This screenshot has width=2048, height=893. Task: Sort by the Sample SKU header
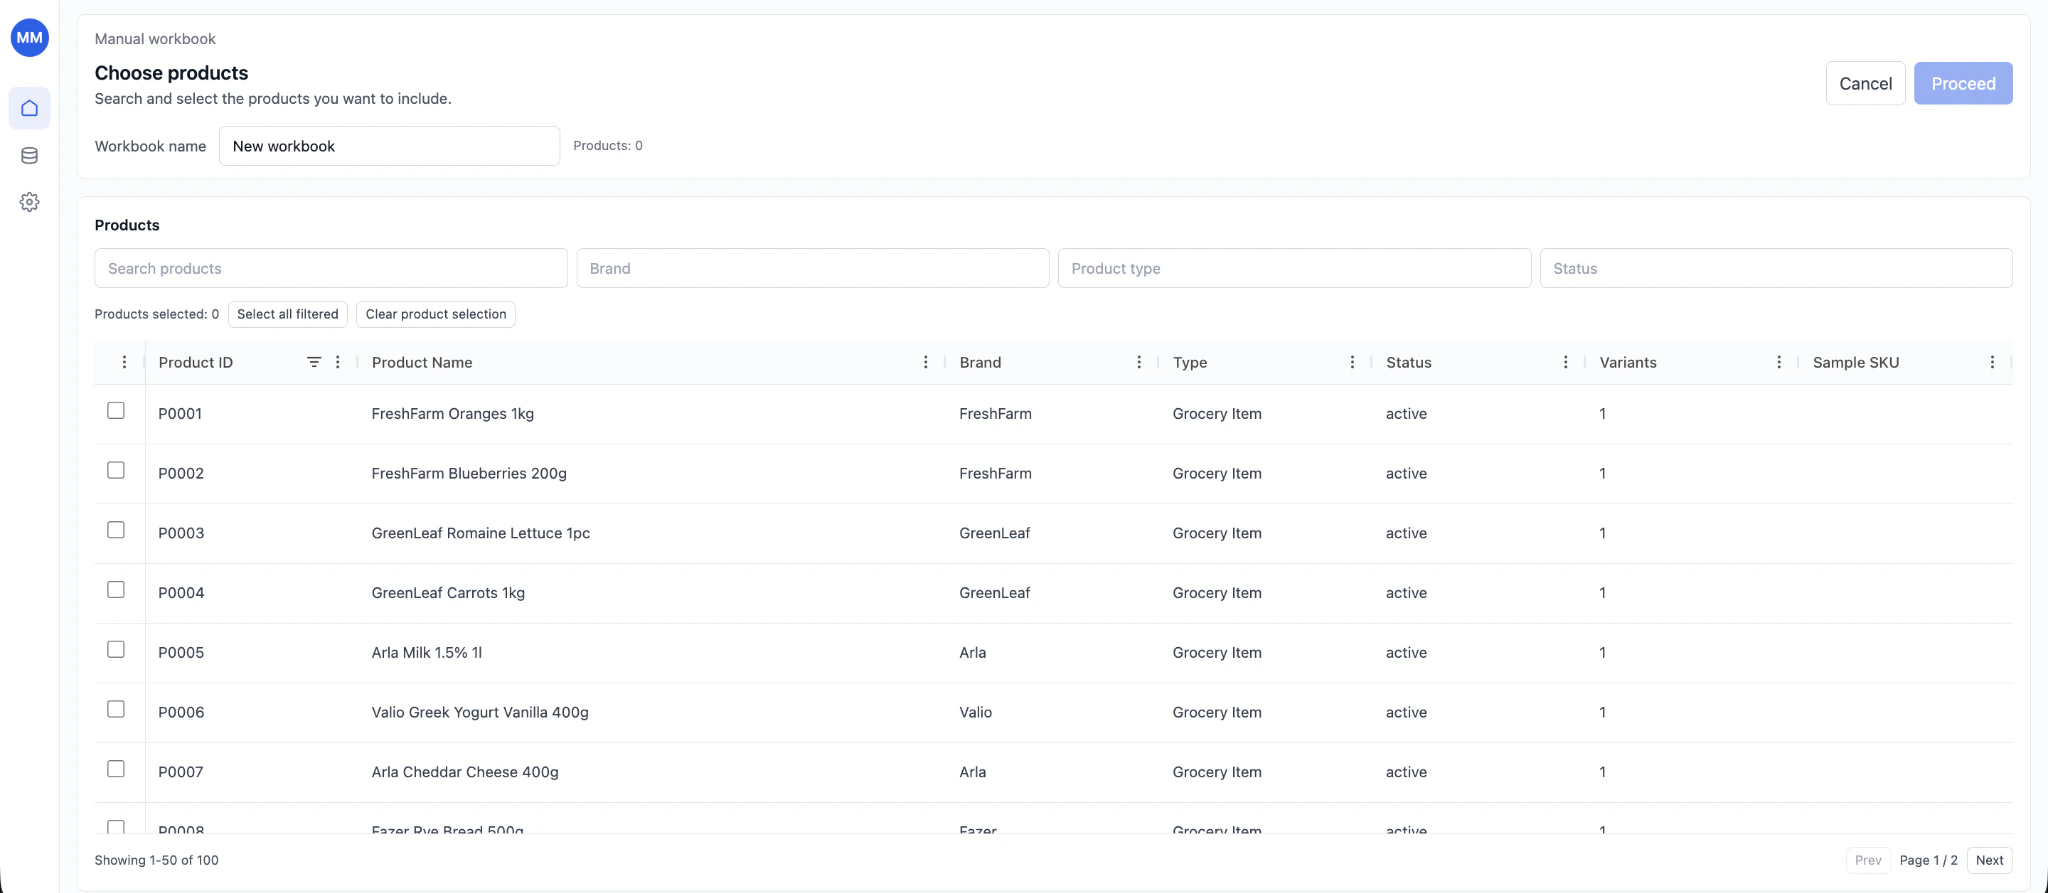coord(1856,362)
